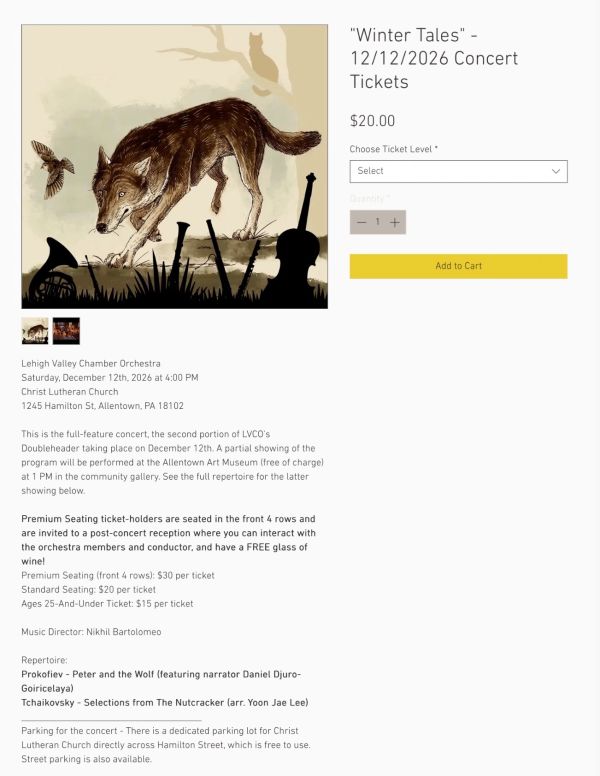Click the cat silhouette in the poster
This screenshot has width=600, height=776.
click(261, 62)
